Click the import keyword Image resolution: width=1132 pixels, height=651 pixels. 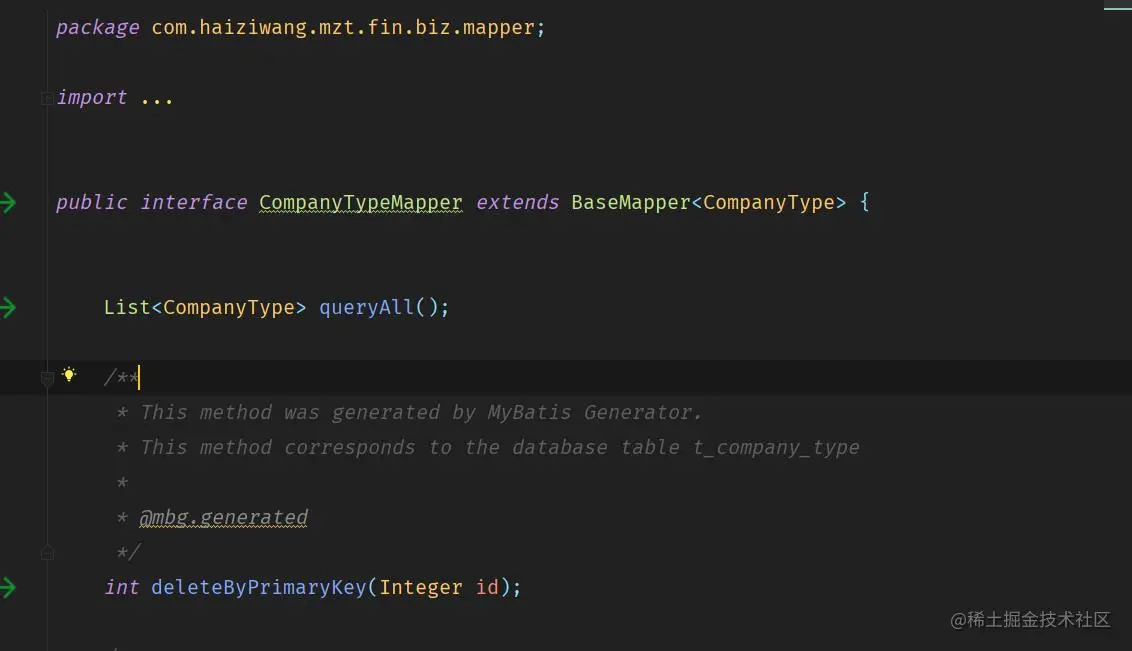(92, 97)
